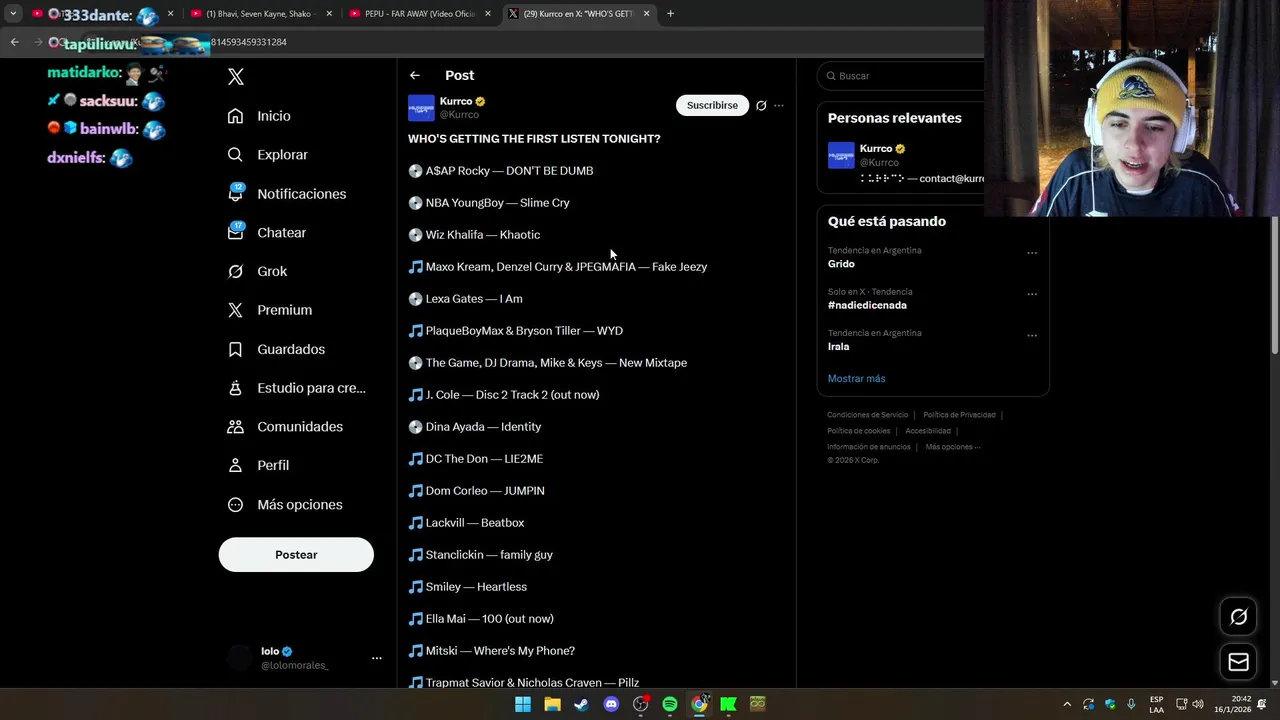1280x720 pixels.
Task: Open the new tab plus button
Action: [x=670, y=14]
